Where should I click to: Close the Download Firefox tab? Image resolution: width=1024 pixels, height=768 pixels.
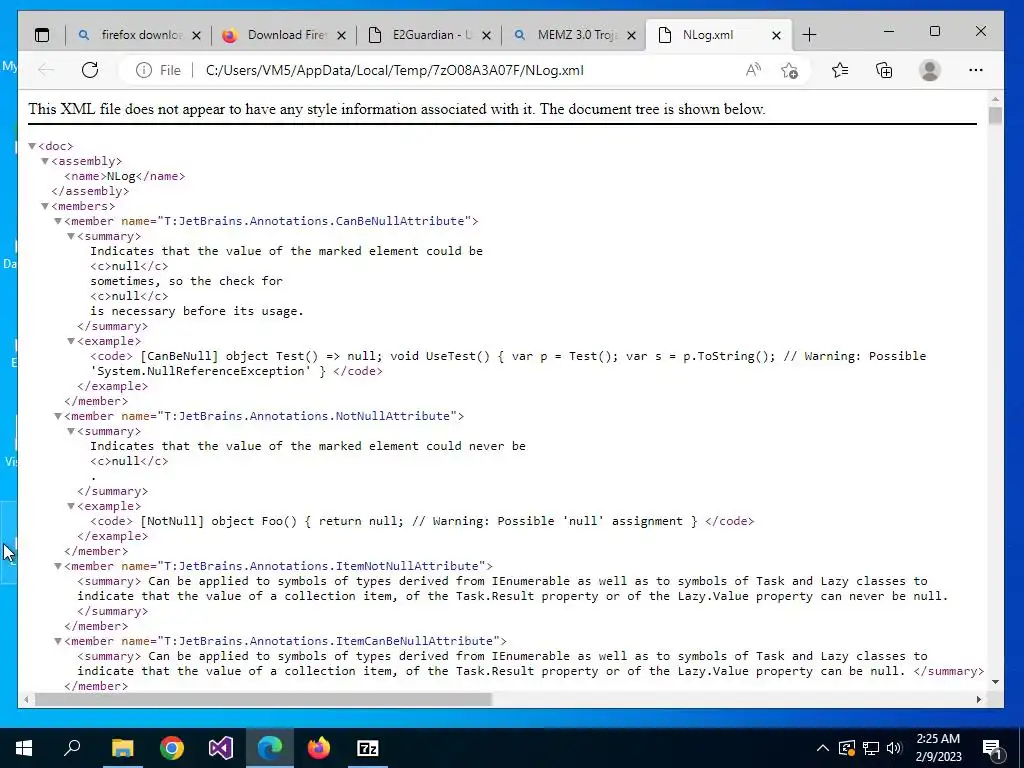pyautogui.click(x=342, y=36)
